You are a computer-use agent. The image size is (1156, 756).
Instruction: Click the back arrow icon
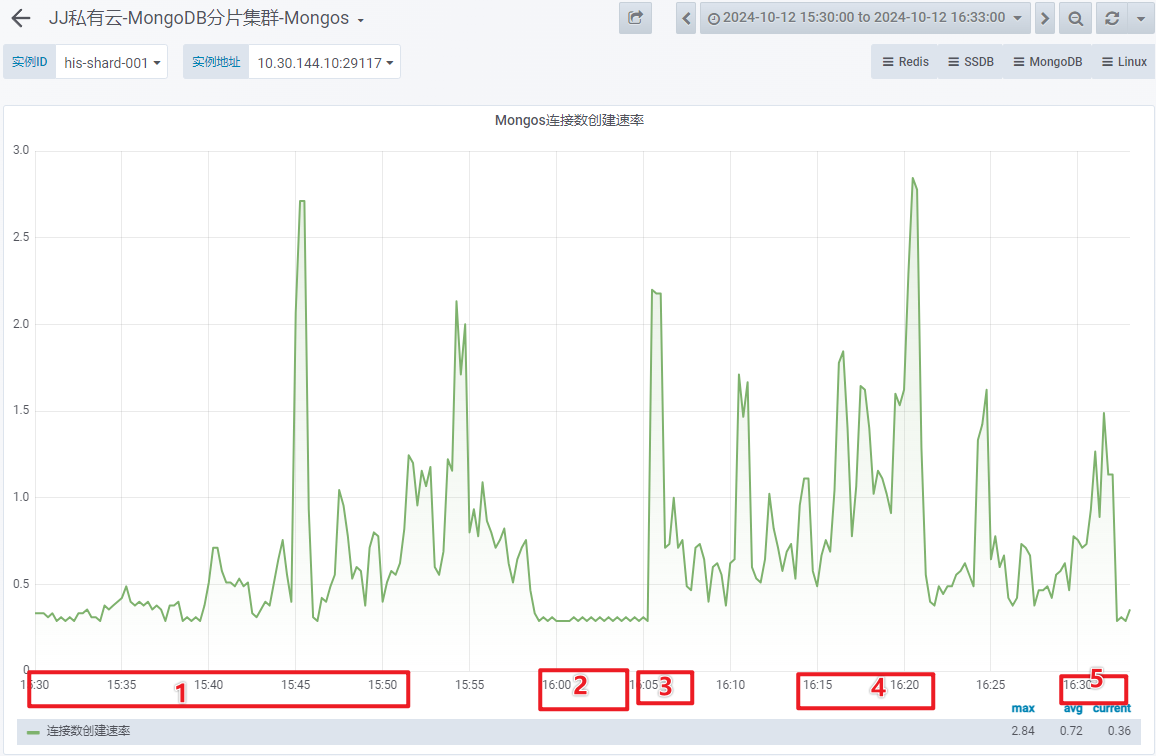(x=21, y=19)
